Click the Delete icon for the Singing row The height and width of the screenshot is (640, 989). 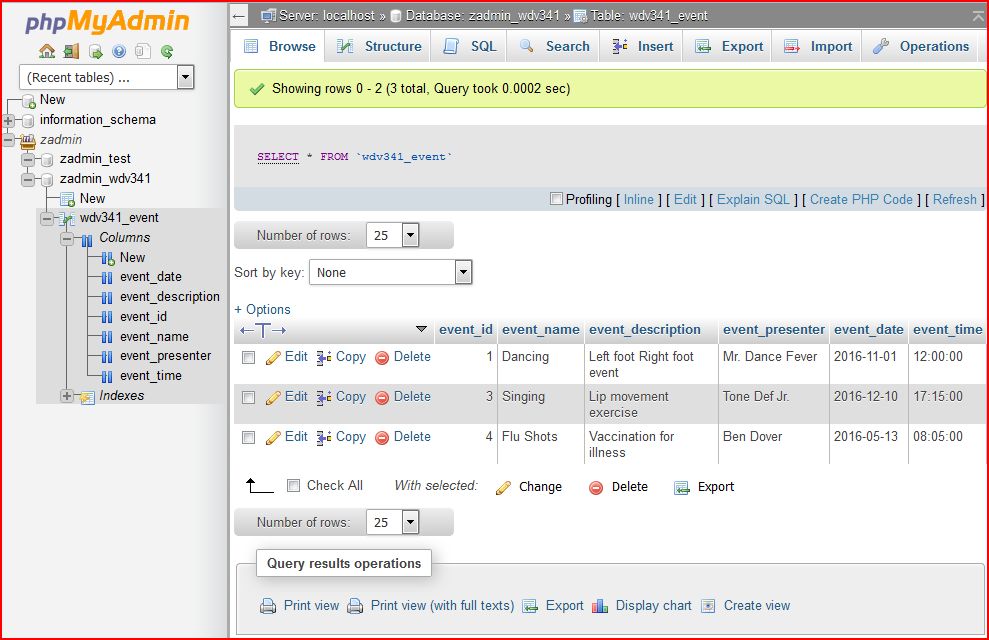382,397
